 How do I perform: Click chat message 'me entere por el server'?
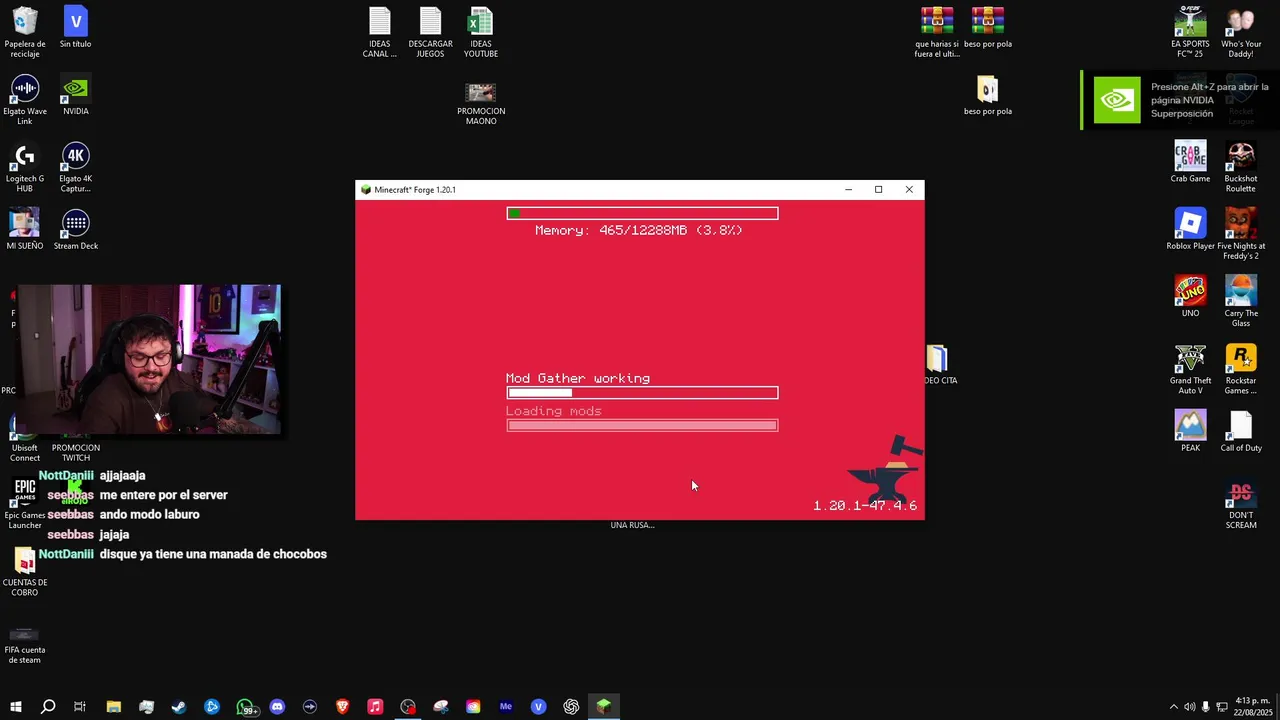tap(163, 495)
